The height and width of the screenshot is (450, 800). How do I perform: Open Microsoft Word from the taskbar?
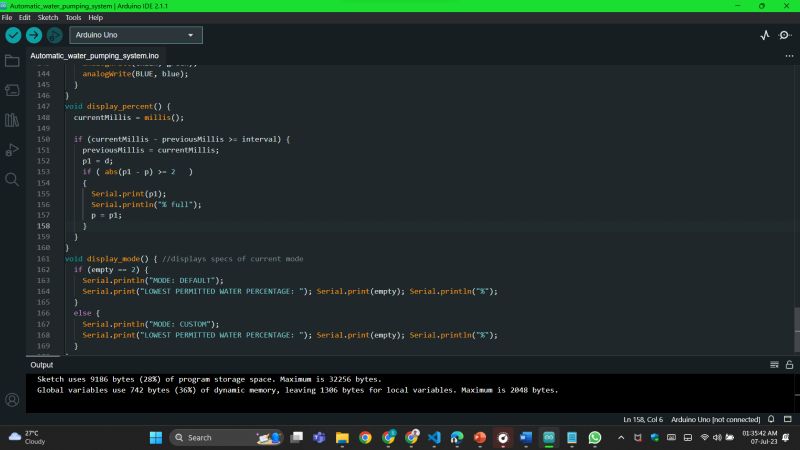[526, 438]
